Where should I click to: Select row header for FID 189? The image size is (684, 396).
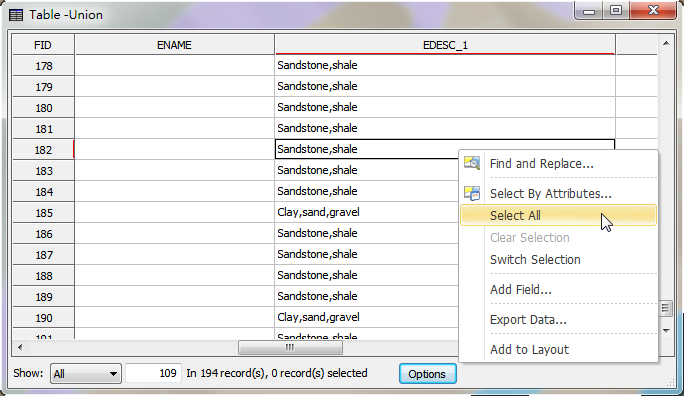pyautogui.click(x=43, y=297)
